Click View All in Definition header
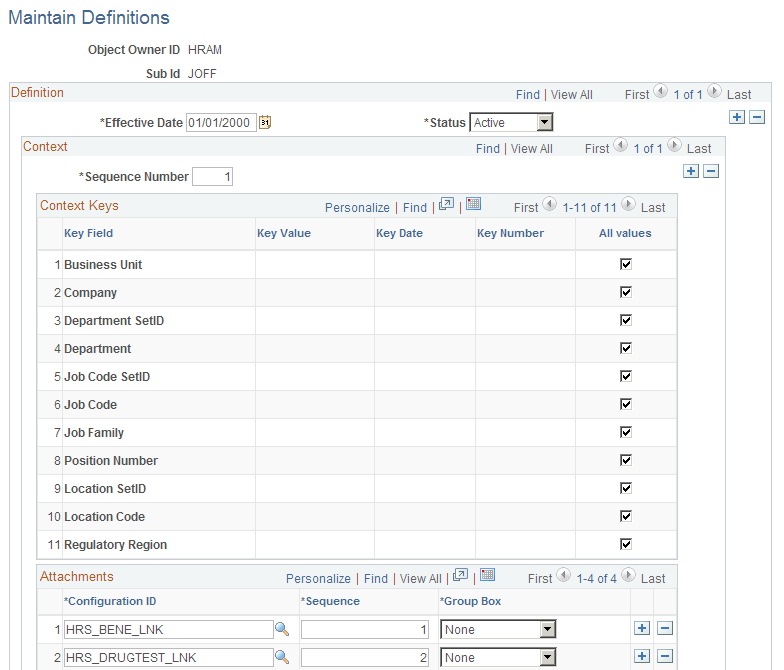The image size is (784, 670). click(572, 95)
